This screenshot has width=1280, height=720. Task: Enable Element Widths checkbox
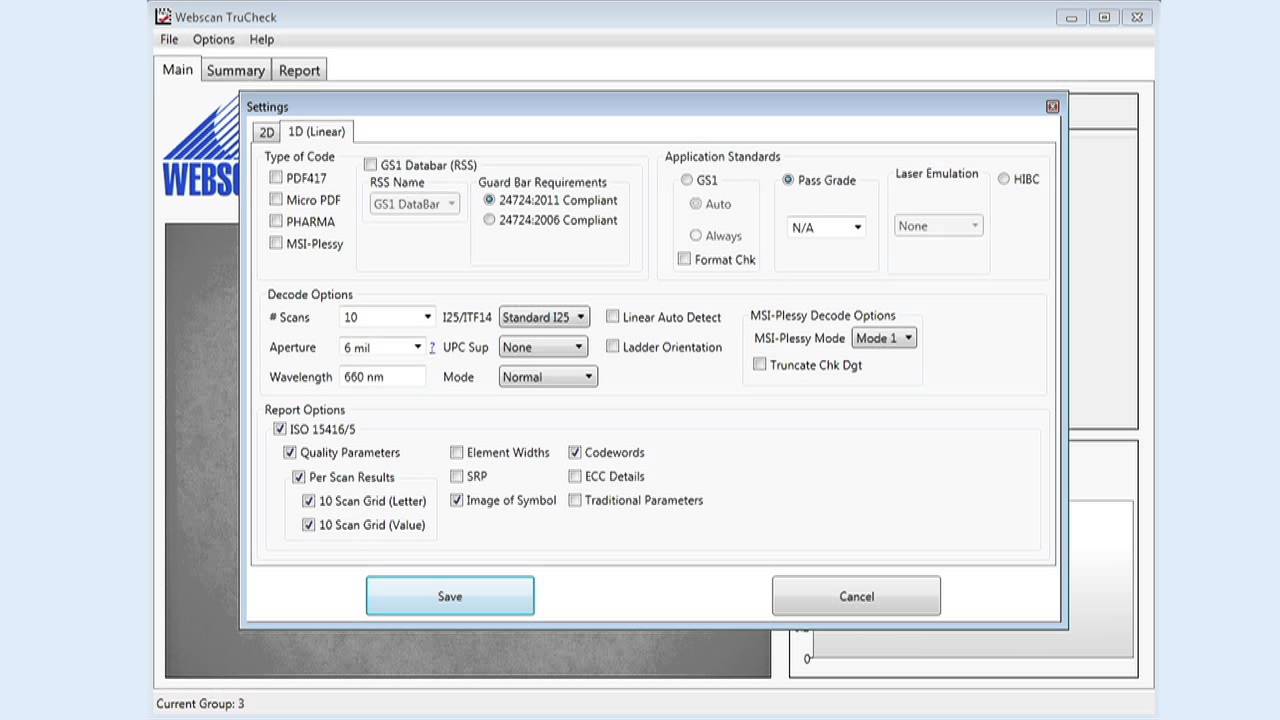[456, 453]
